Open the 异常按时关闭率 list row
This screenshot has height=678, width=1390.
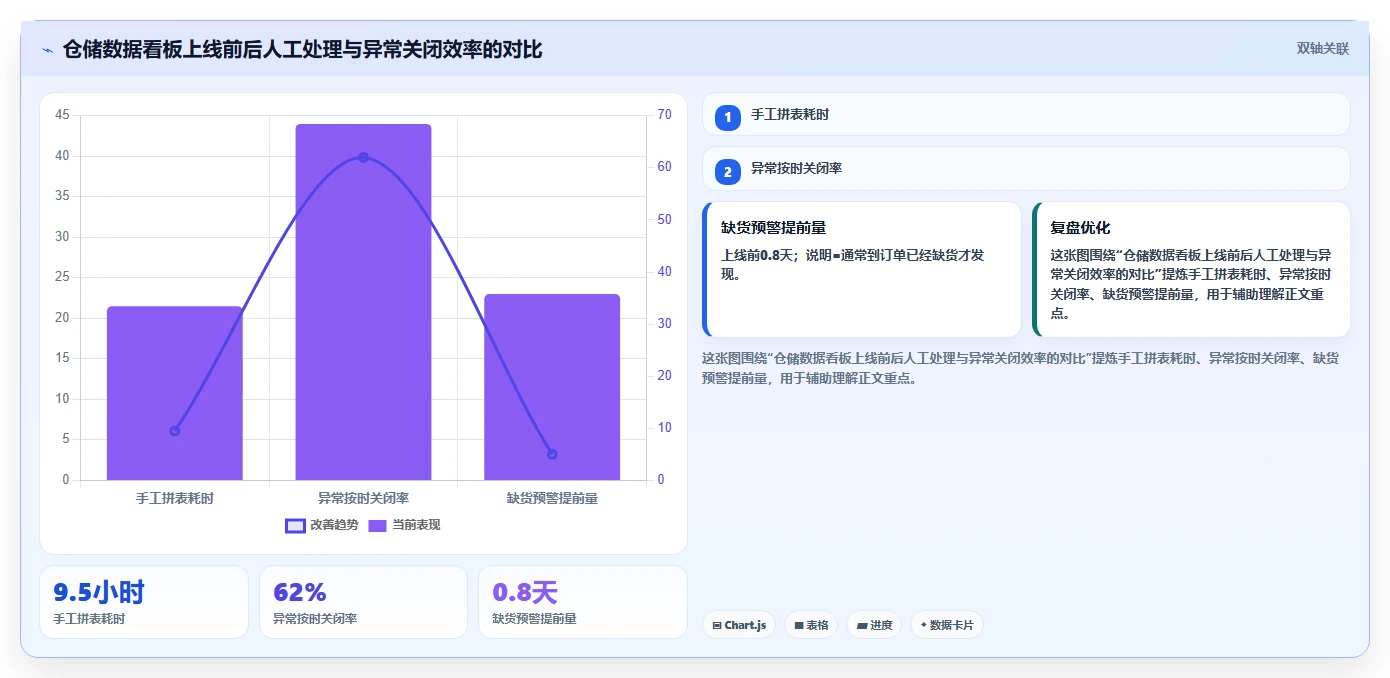[x=1026, y=169]
